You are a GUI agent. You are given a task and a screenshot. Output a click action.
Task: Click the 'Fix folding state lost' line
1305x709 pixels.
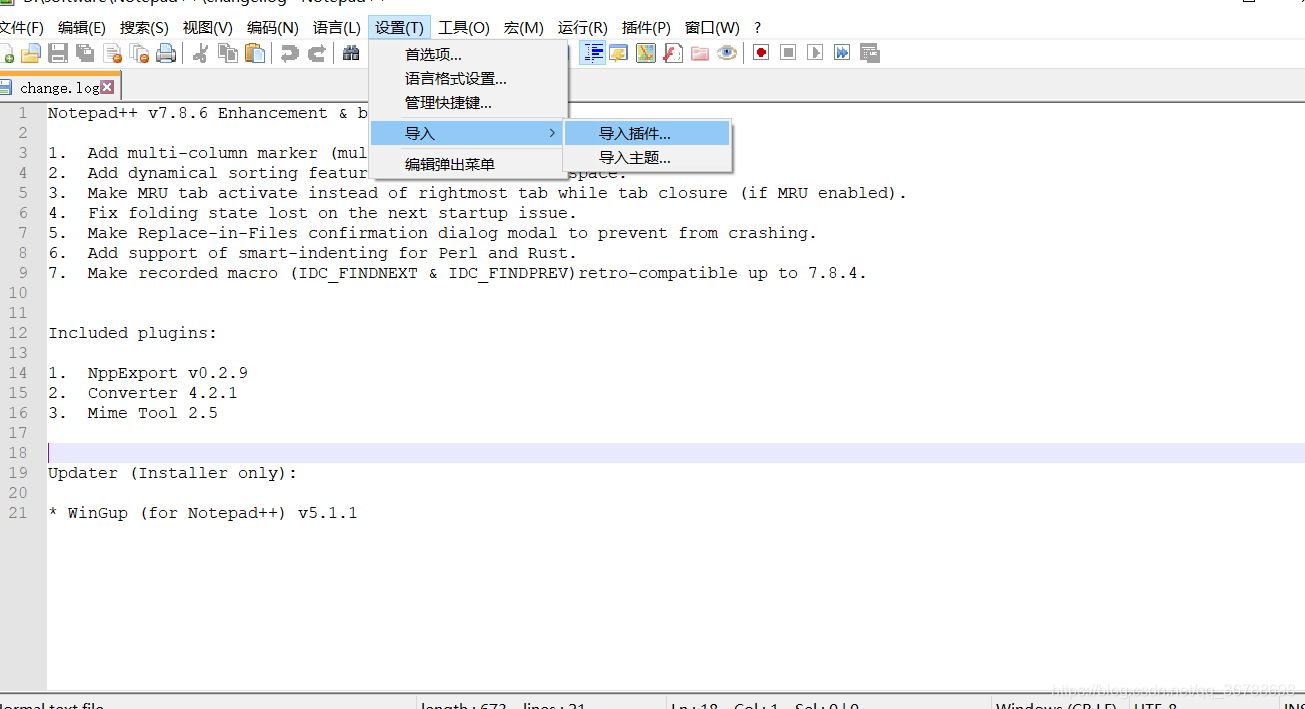click(313, 213)
